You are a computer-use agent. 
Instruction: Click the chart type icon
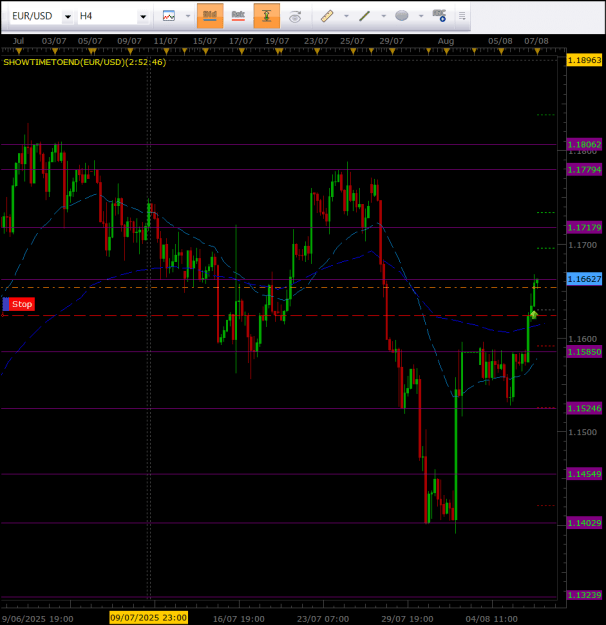tap(169, 16)
